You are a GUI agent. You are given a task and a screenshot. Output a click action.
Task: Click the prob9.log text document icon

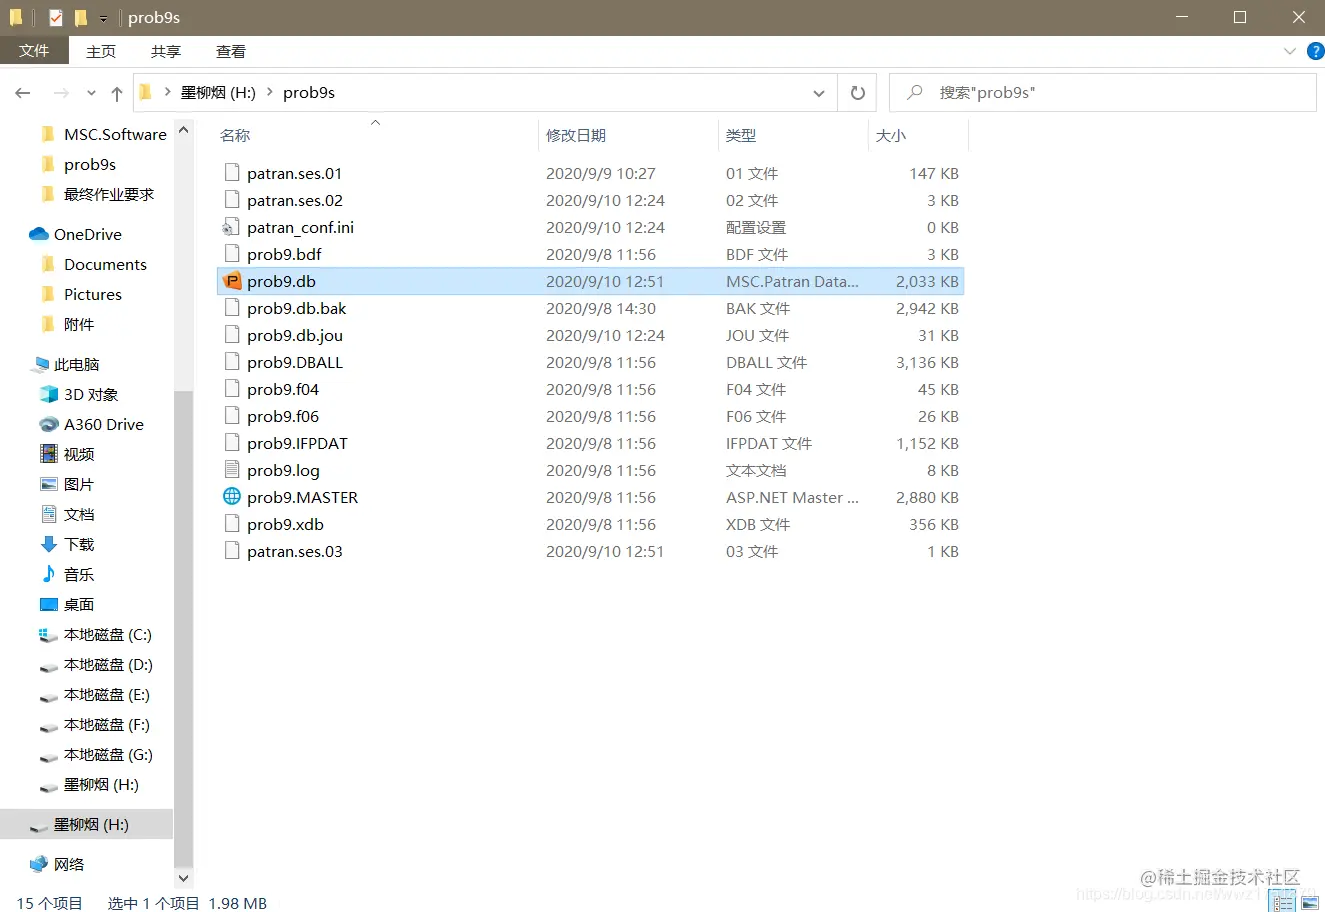(232, 470)
